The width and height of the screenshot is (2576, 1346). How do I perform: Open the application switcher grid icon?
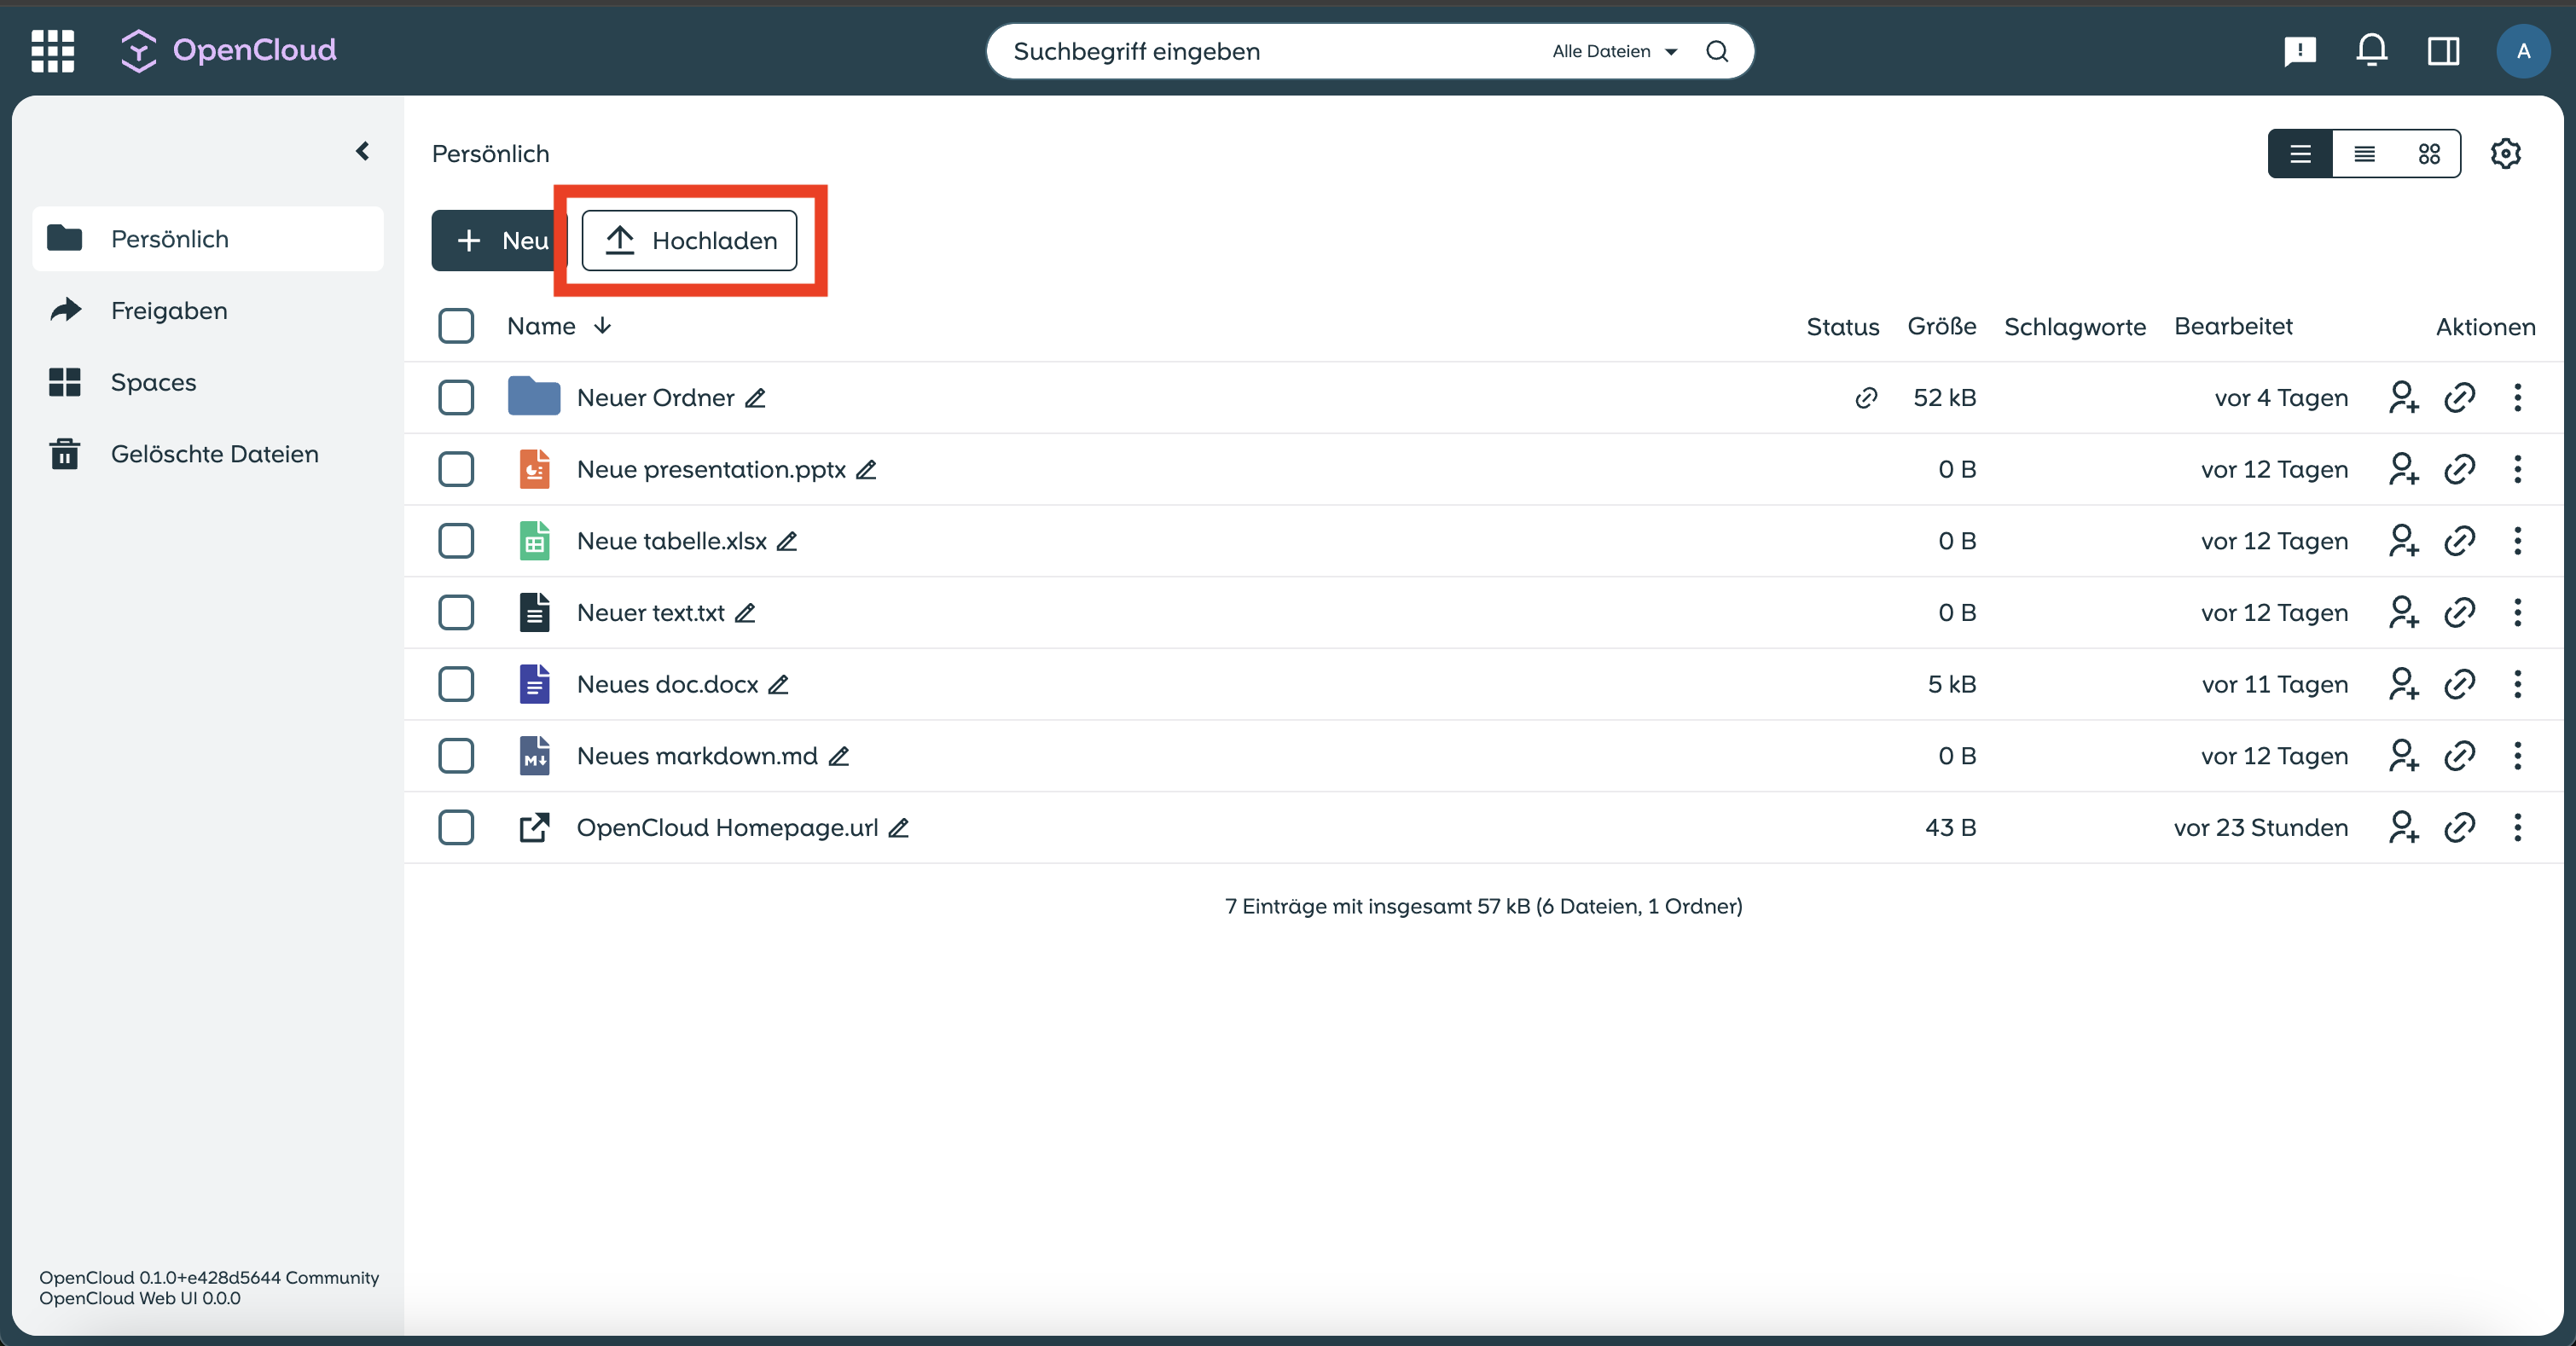(x=53, y=50)
